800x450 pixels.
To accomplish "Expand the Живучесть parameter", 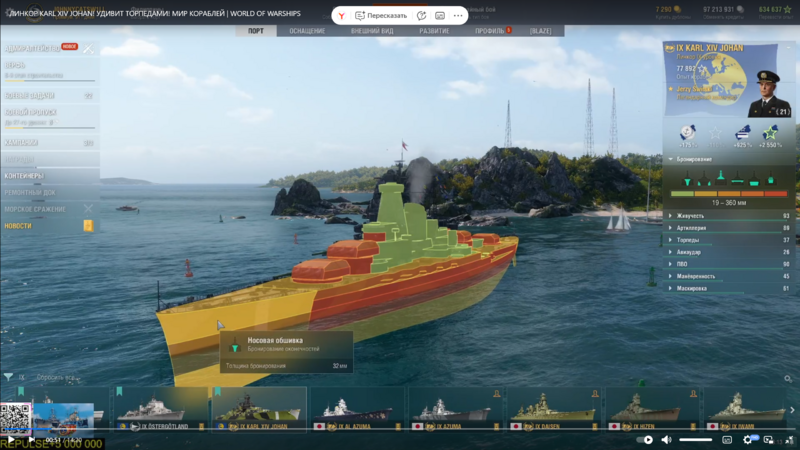I will click(729, 216).
